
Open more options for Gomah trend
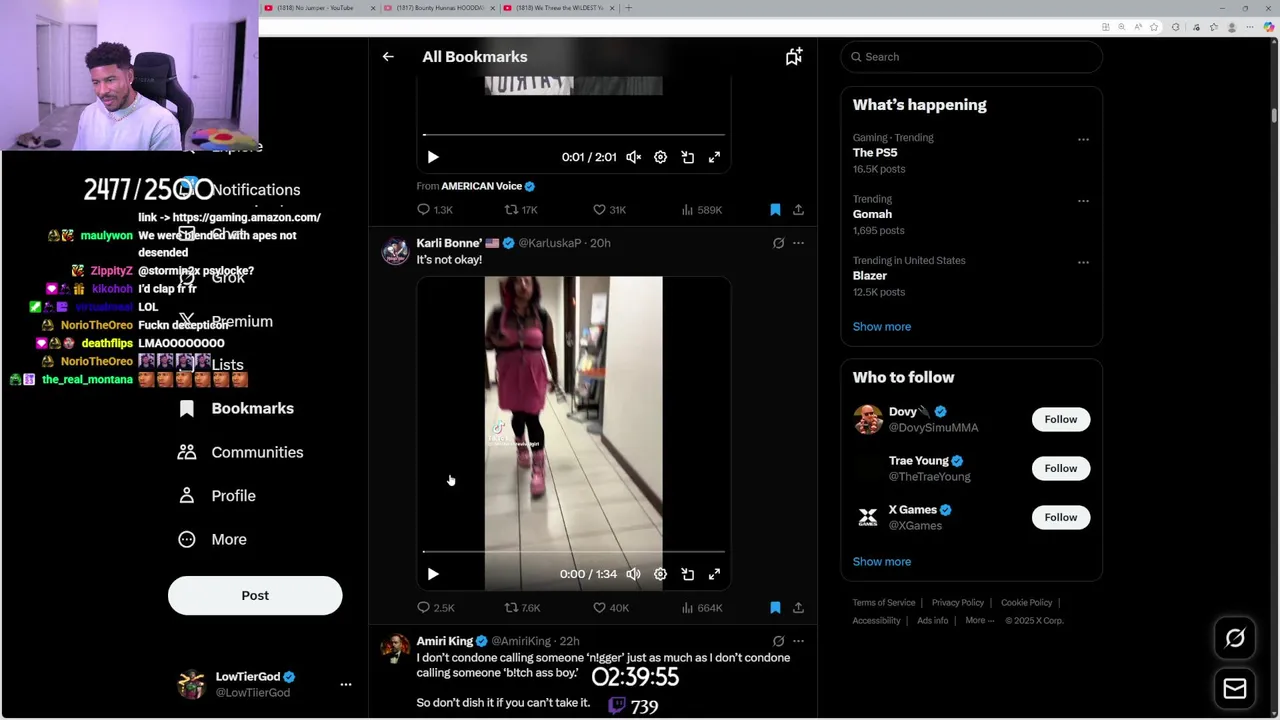[1083, 201]
